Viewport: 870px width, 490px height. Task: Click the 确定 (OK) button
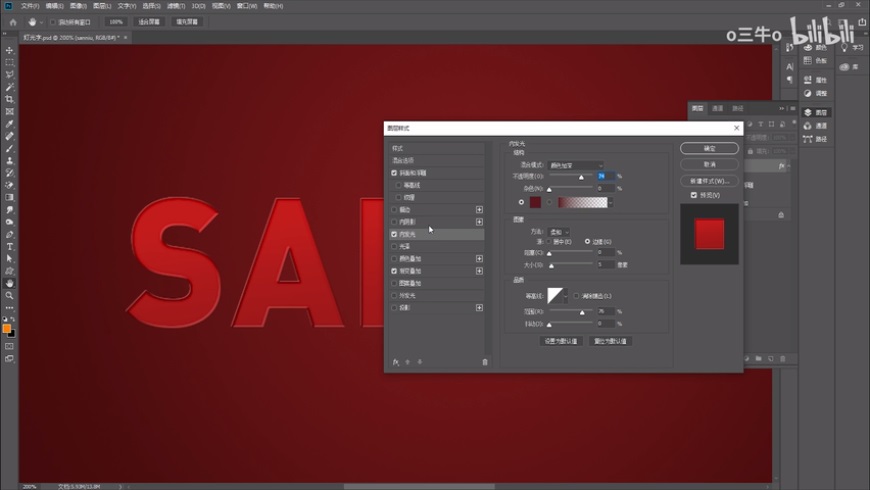click(x=708, y=148)
